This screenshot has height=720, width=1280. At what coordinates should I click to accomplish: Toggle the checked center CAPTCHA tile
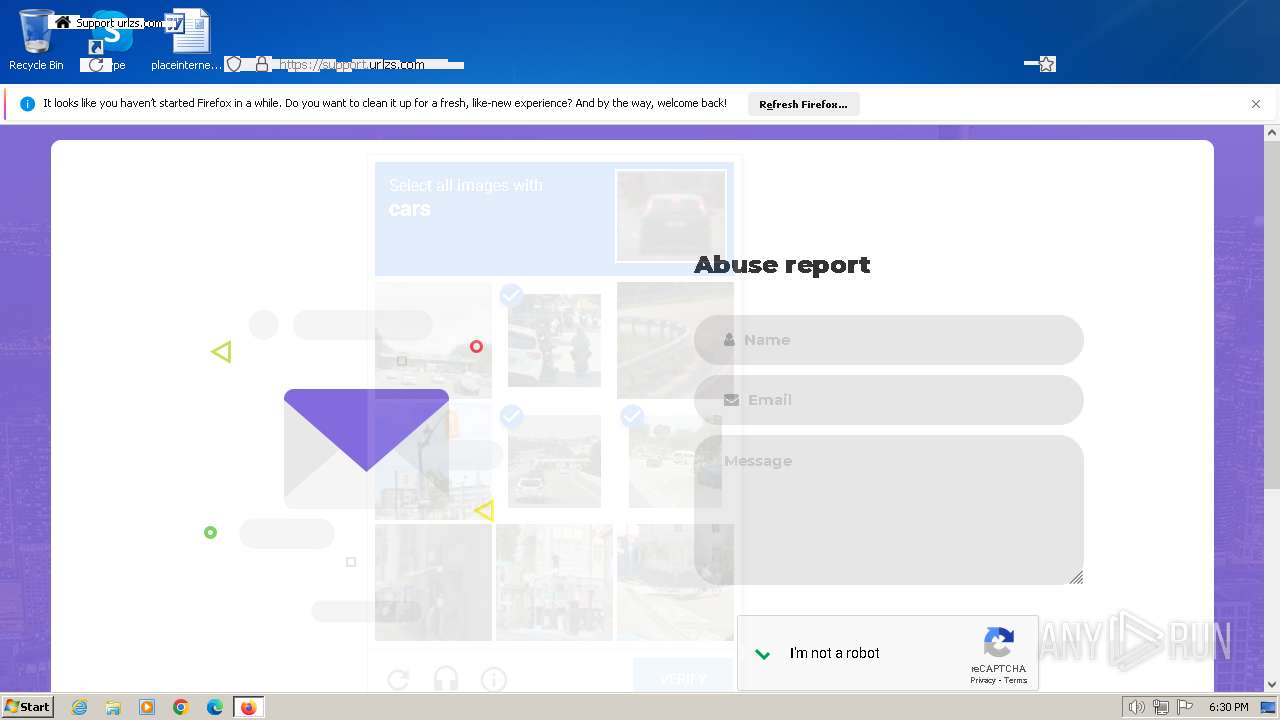pyautogui.click(x=554, y=461)
